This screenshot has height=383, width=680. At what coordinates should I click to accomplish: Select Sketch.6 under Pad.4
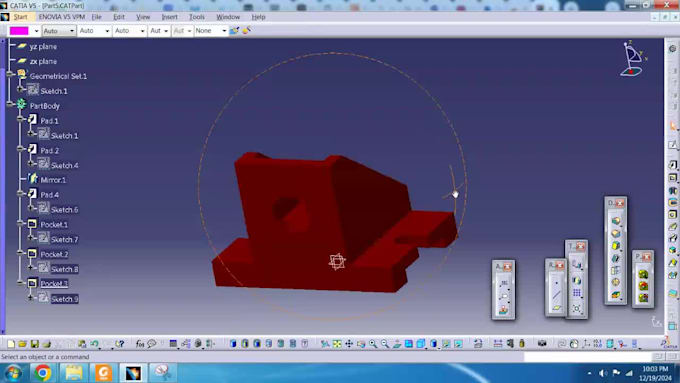[64, 210]
